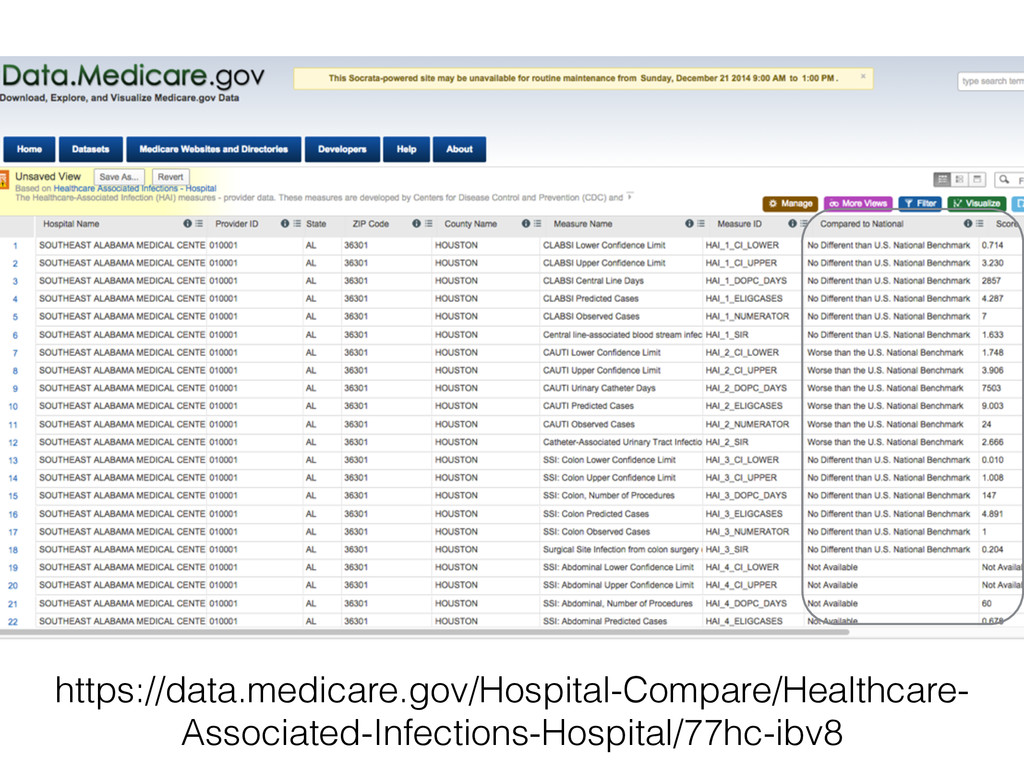Select hospital name in row 5
1024x768 pixels.
[122, 316]
